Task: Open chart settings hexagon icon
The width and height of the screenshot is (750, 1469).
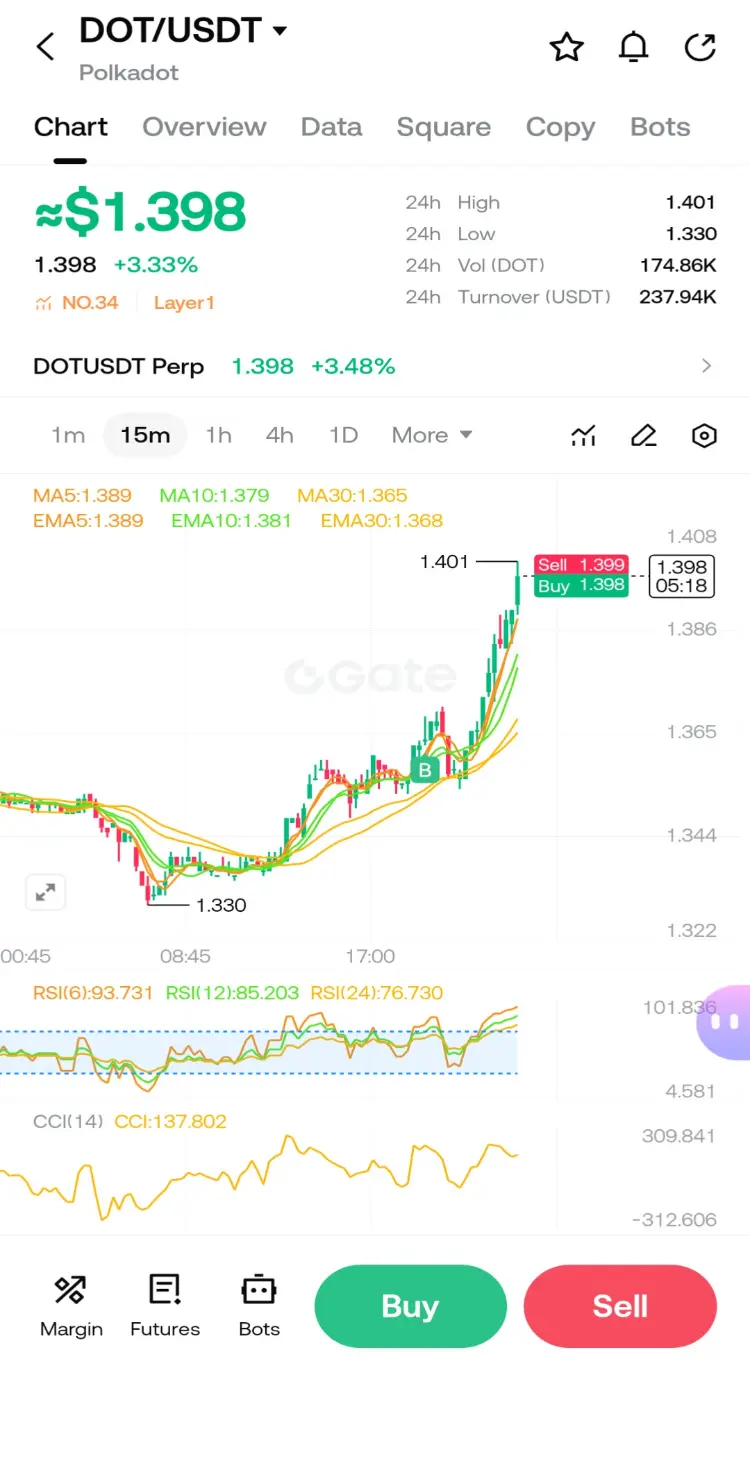Action: click(x=705, y=436)
